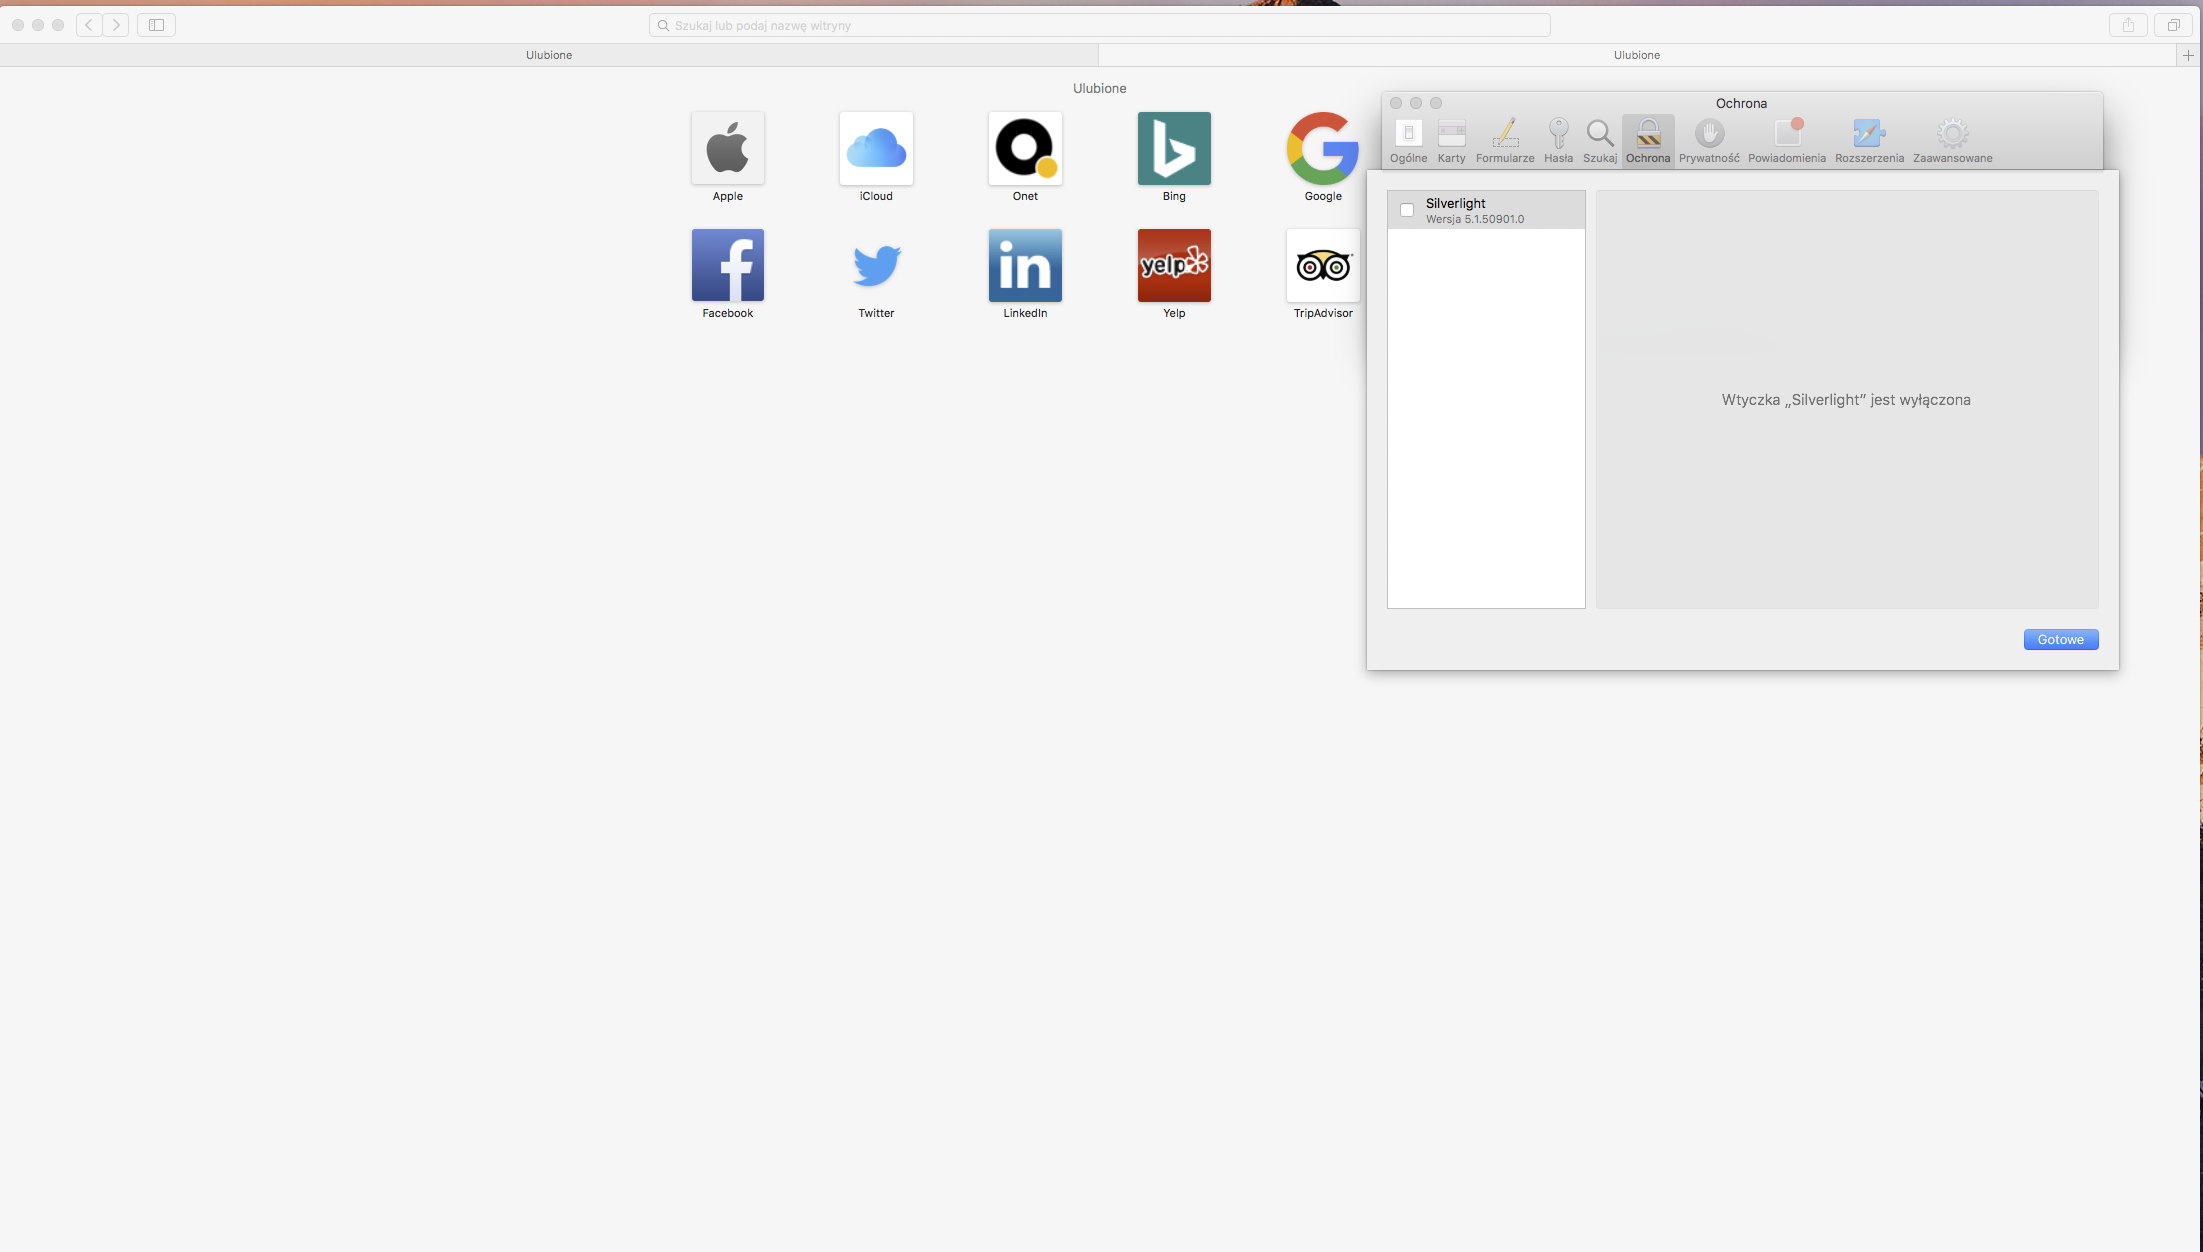Screen dimensions: 2203x1252
Task: Toggle the sidebar button in toolbar
Action: (x=156, y=25)
